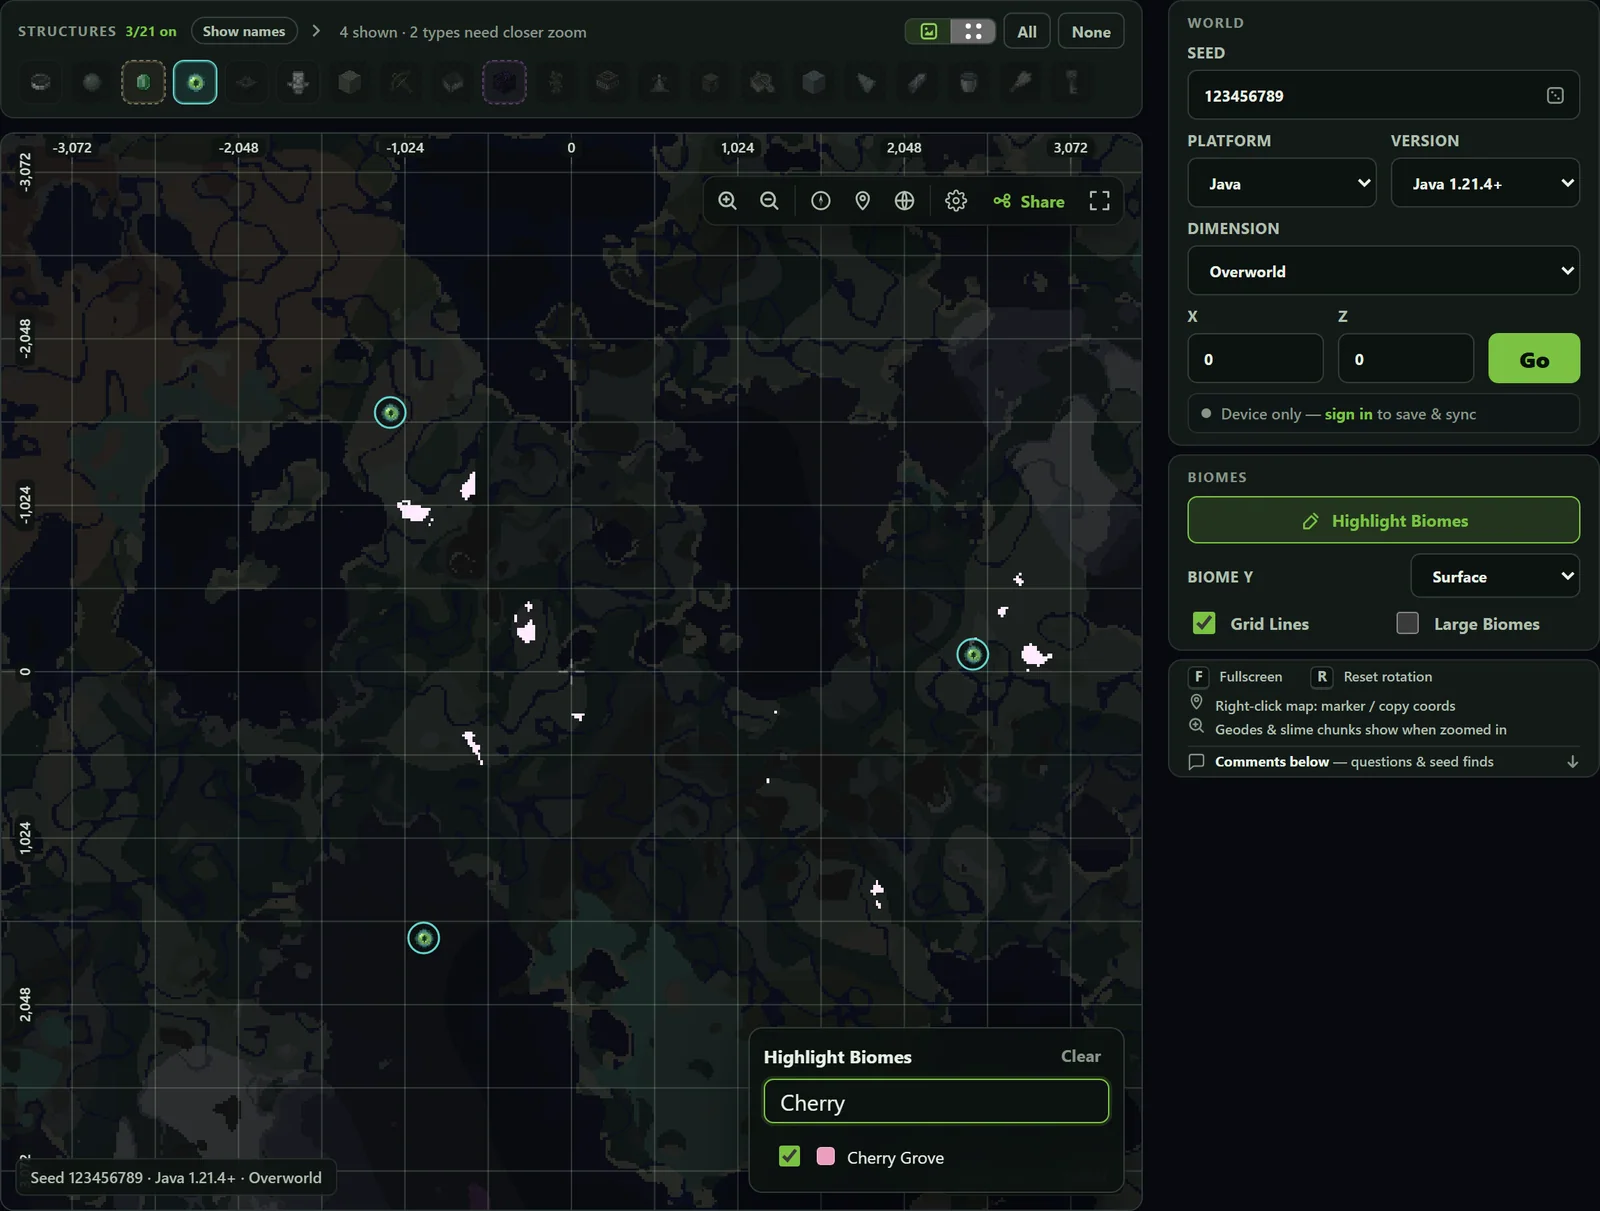Toggle the purple-outlined obsidian block structure icon

[504, 82]
